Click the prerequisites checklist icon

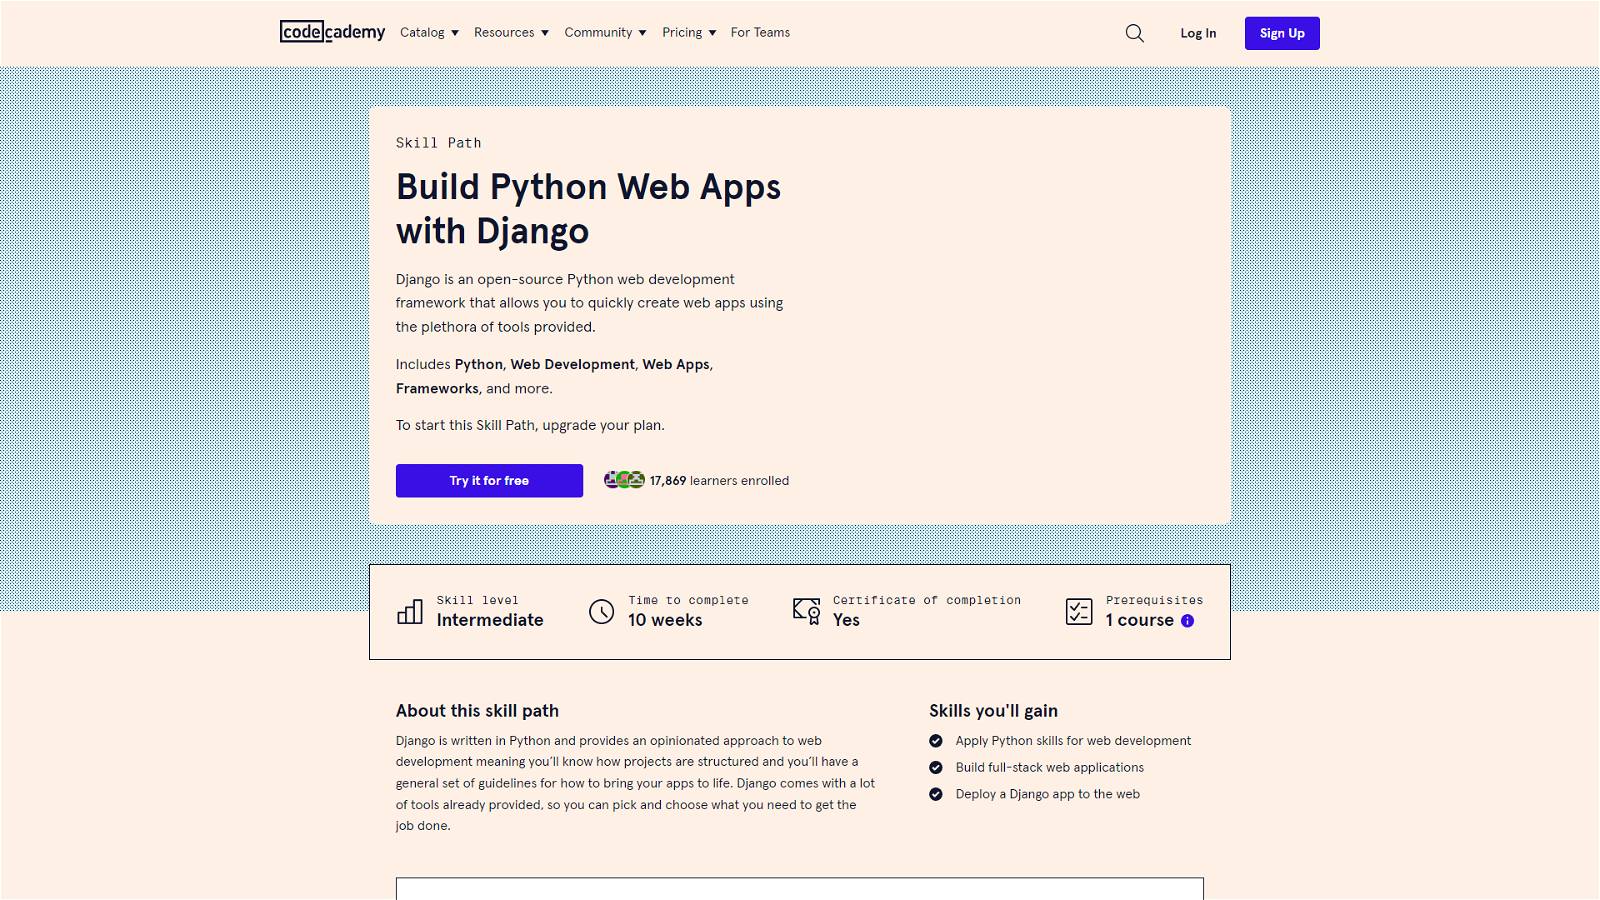point(1079,611)
